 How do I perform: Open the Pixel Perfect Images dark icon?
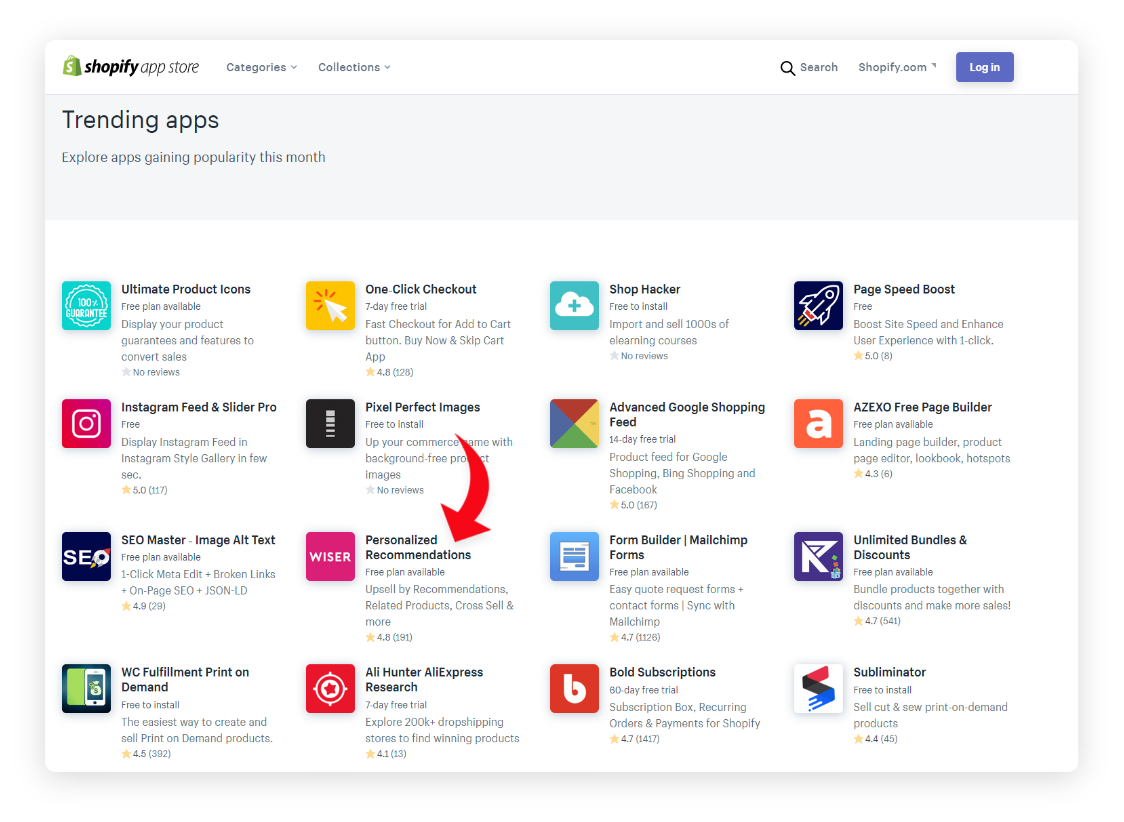click(330, 424)
